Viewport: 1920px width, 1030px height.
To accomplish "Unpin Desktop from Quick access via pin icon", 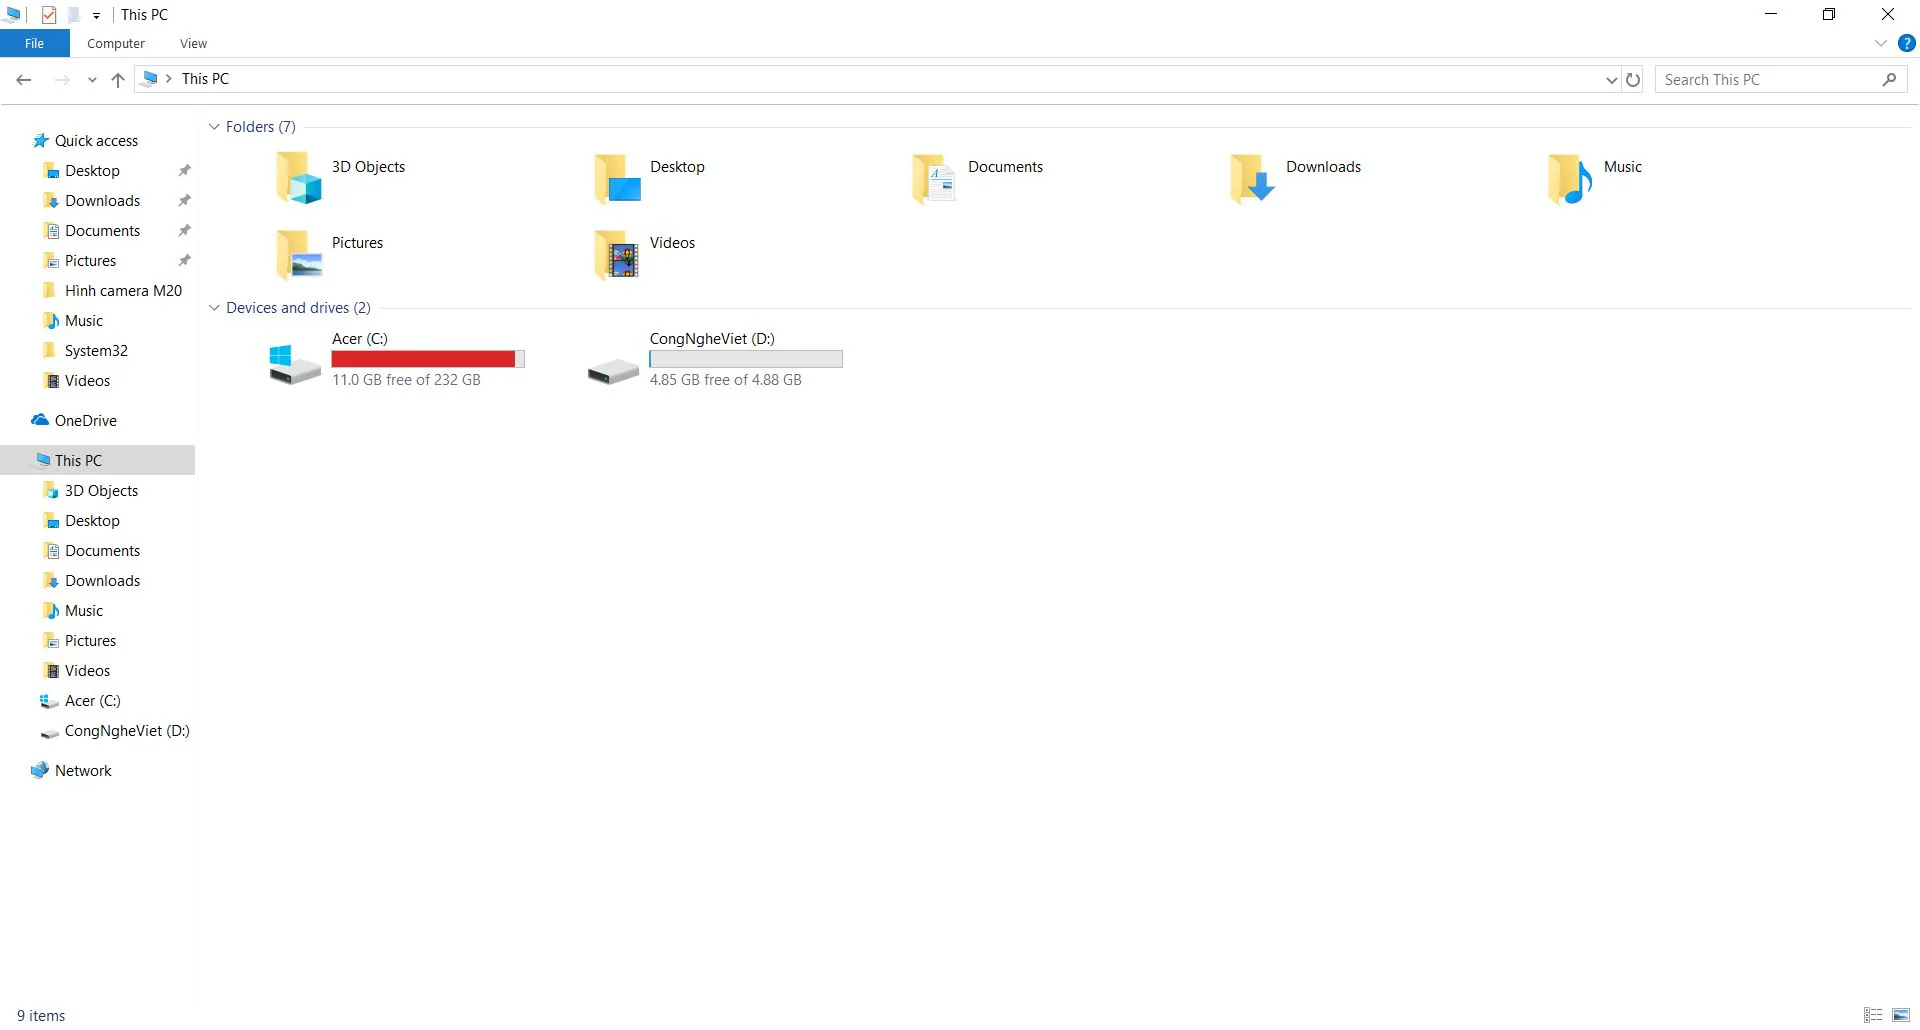I will pos(184,171).
